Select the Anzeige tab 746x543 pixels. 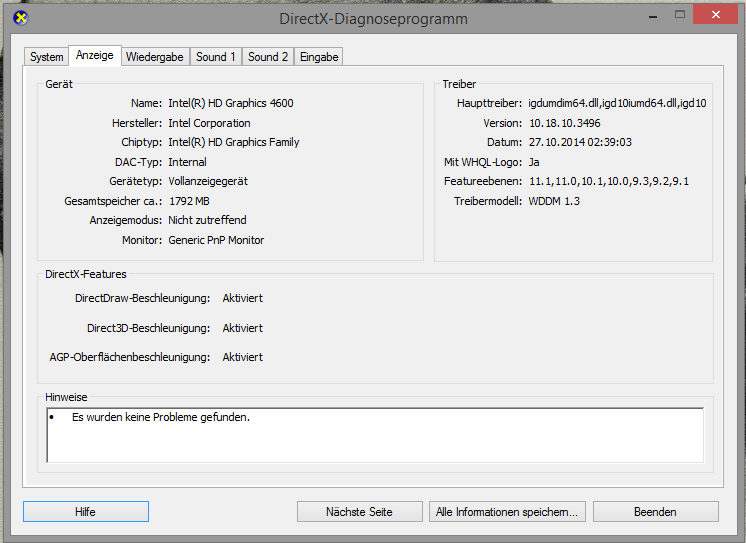(x=95, y=55)
